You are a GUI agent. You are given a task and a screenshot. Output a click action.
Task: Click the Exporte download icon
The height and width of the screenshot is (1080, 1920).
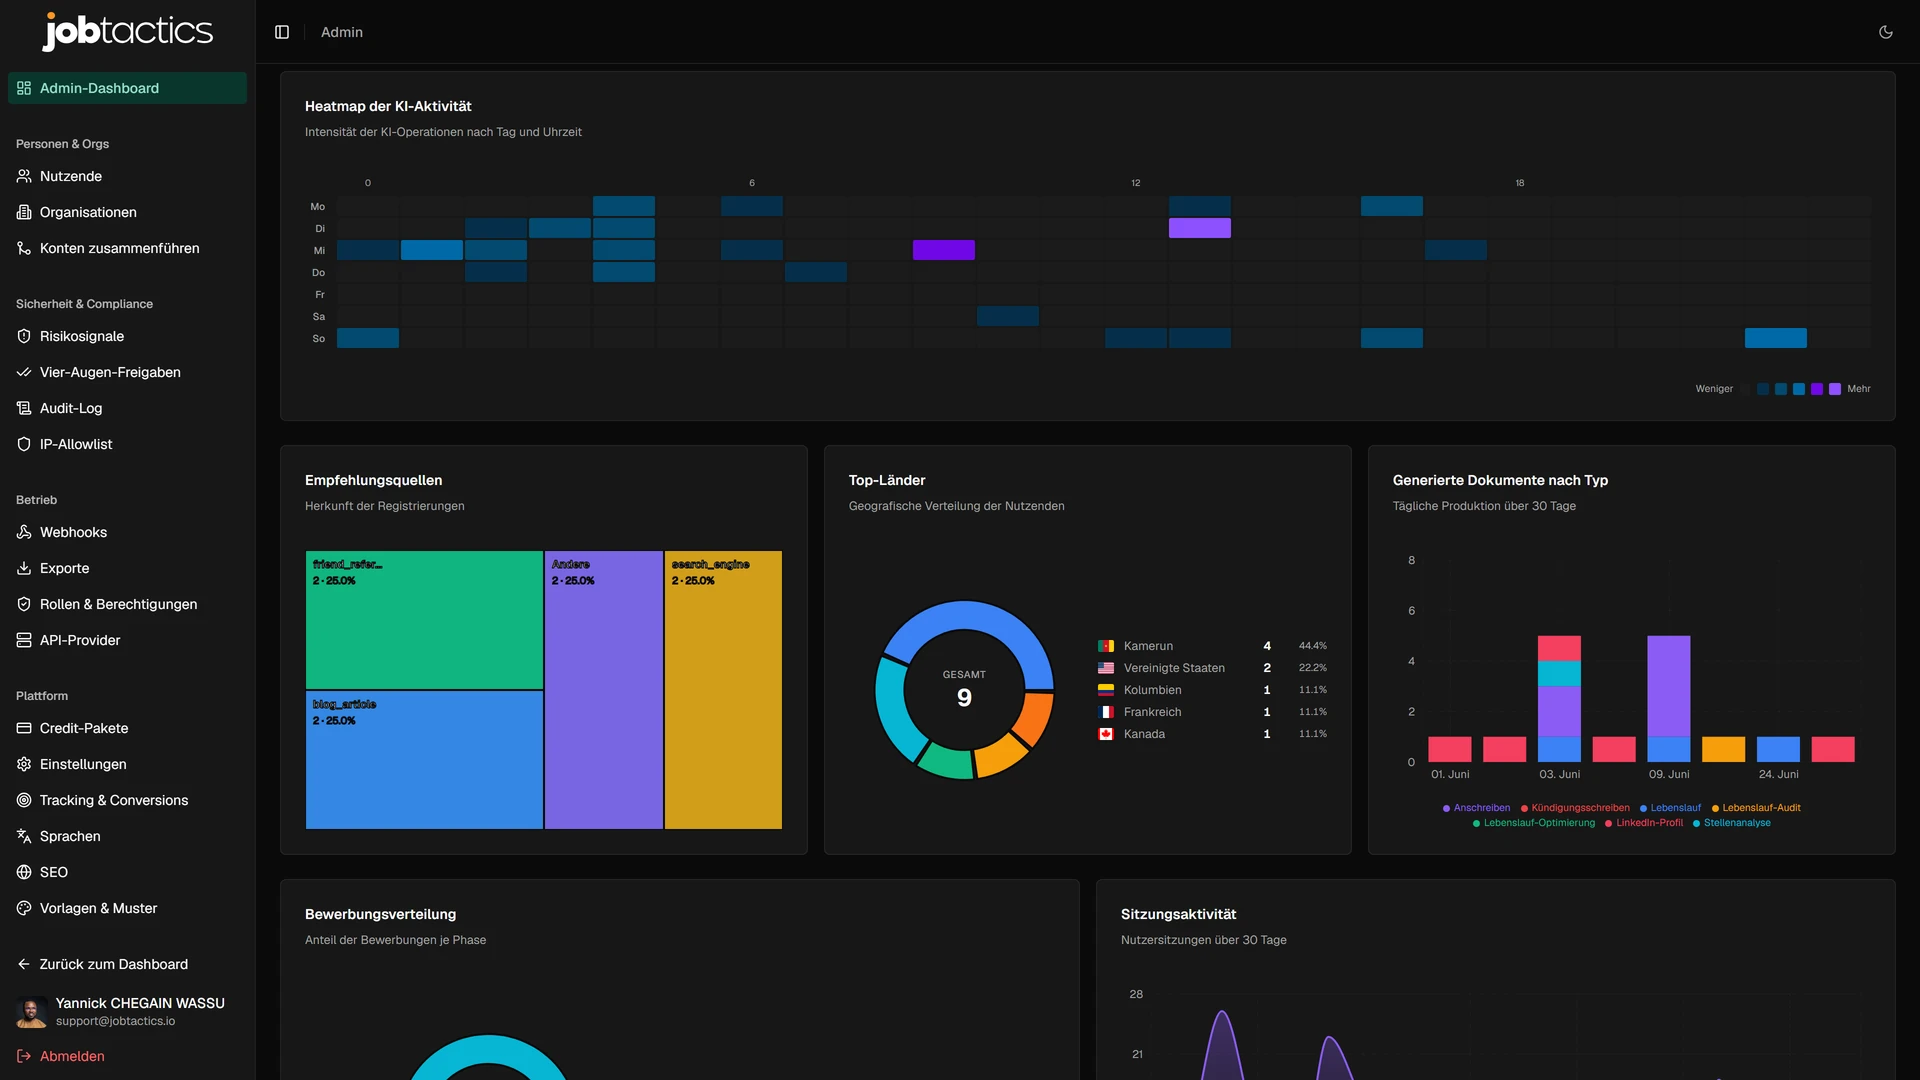(x=24, y=568)
